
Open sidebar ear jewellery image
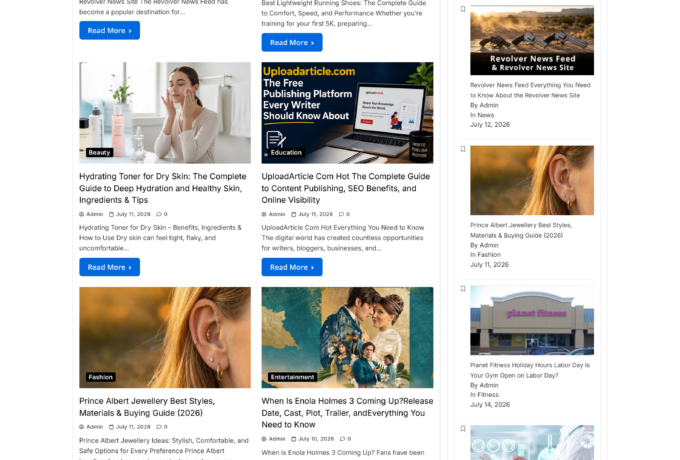[x=532, y=180]
